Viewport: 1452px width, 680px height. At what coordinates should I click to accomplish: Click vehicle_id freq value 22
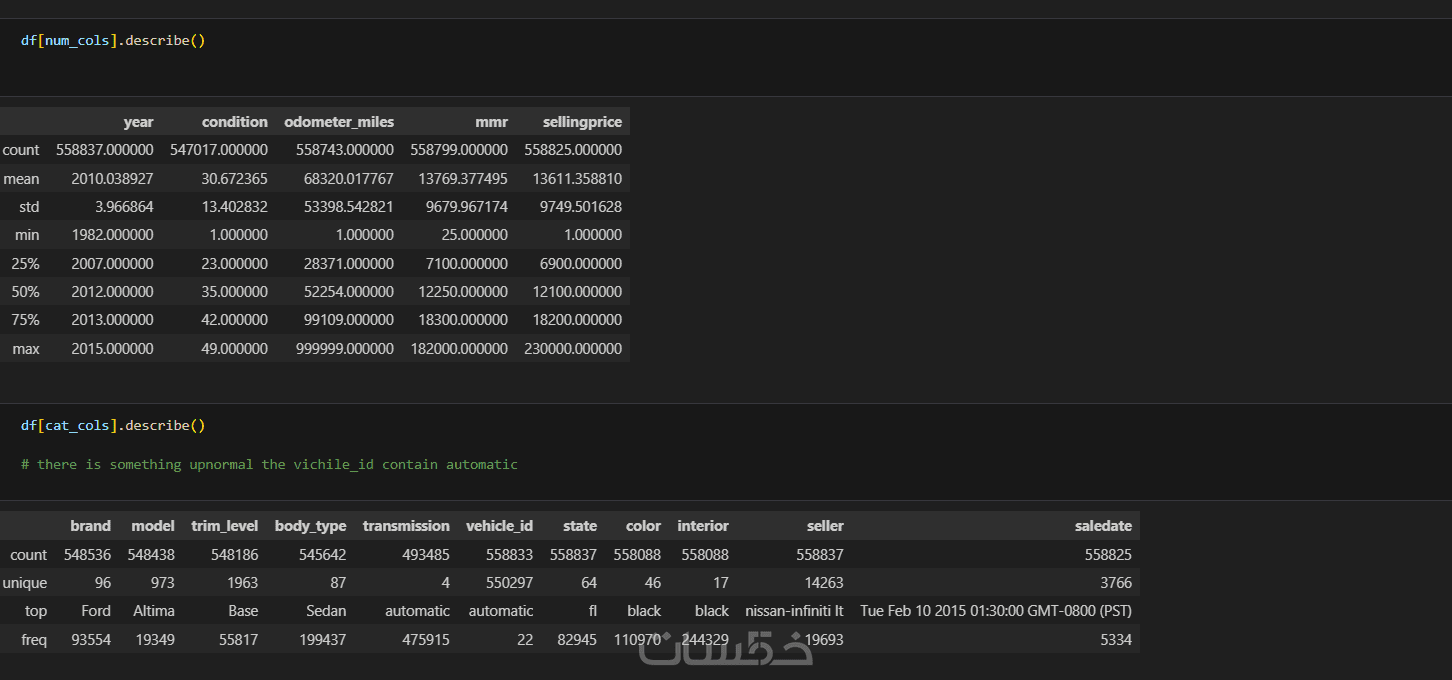(x=525, y=640)
